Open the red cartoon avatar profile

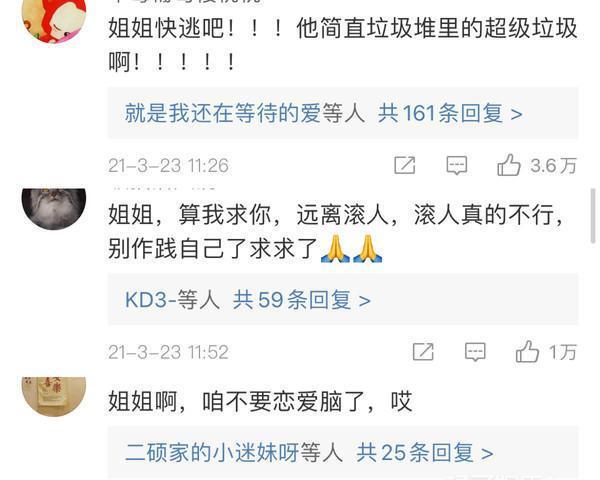[x=54, y=19]
